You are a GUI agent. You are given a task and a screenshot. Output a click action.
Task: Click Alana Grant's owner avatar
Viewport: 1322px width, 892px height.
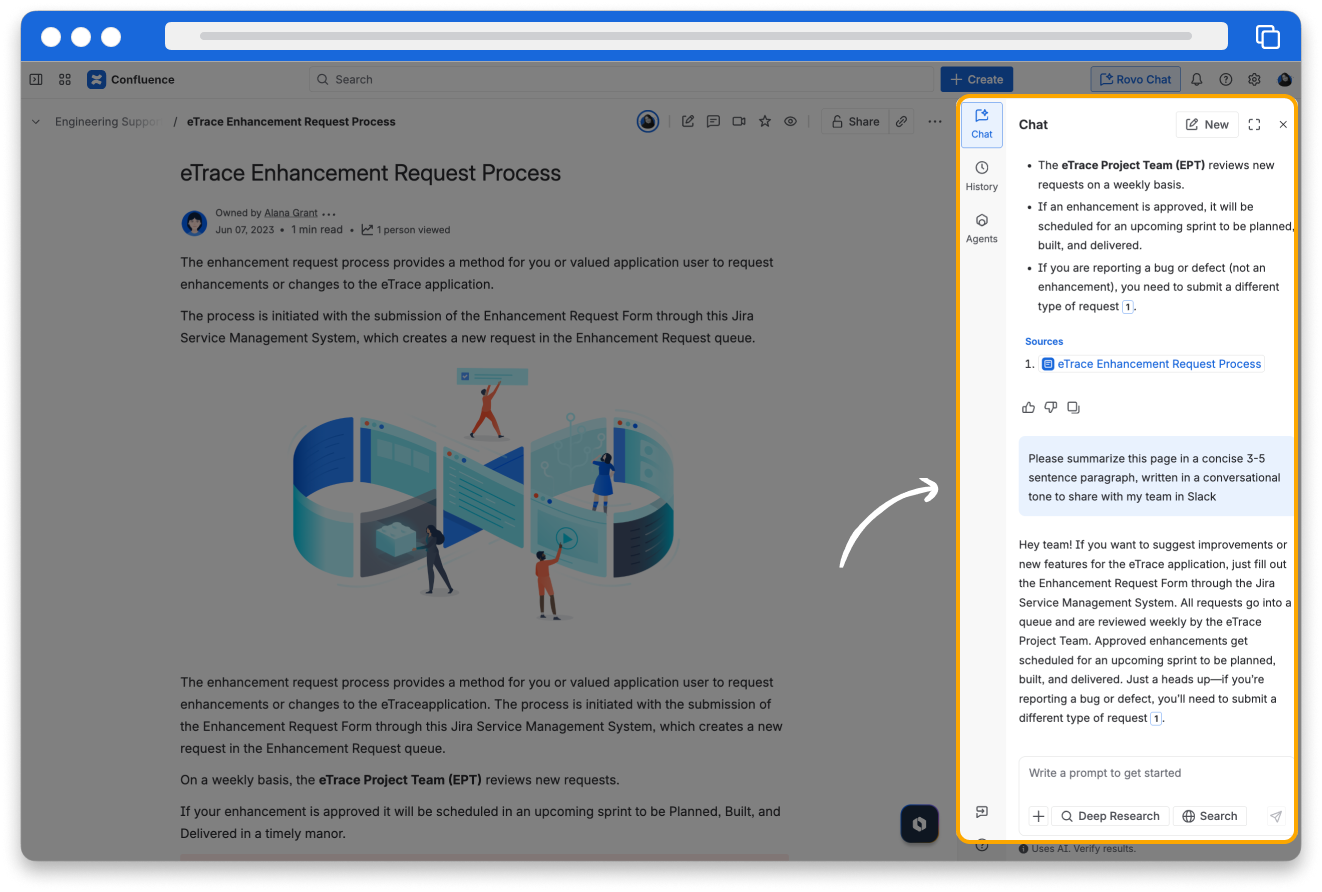click(x=194, y=222)
